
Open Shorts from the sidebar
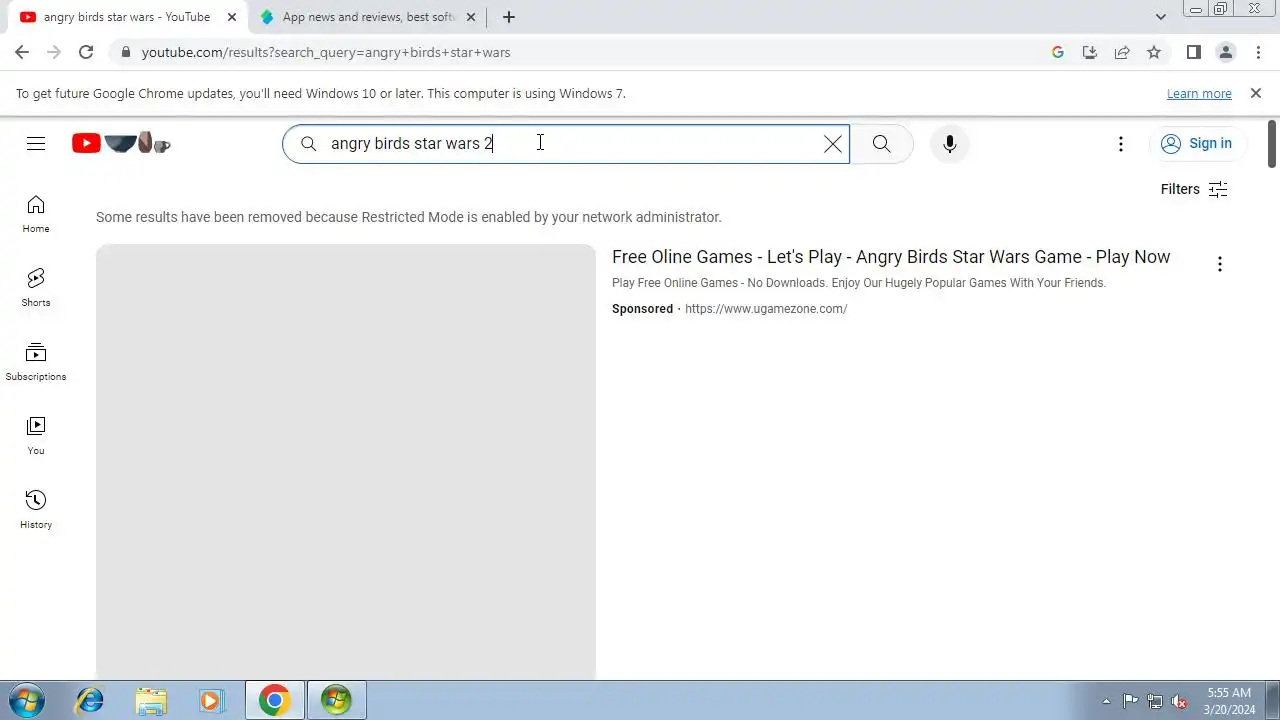pos(36,288)
